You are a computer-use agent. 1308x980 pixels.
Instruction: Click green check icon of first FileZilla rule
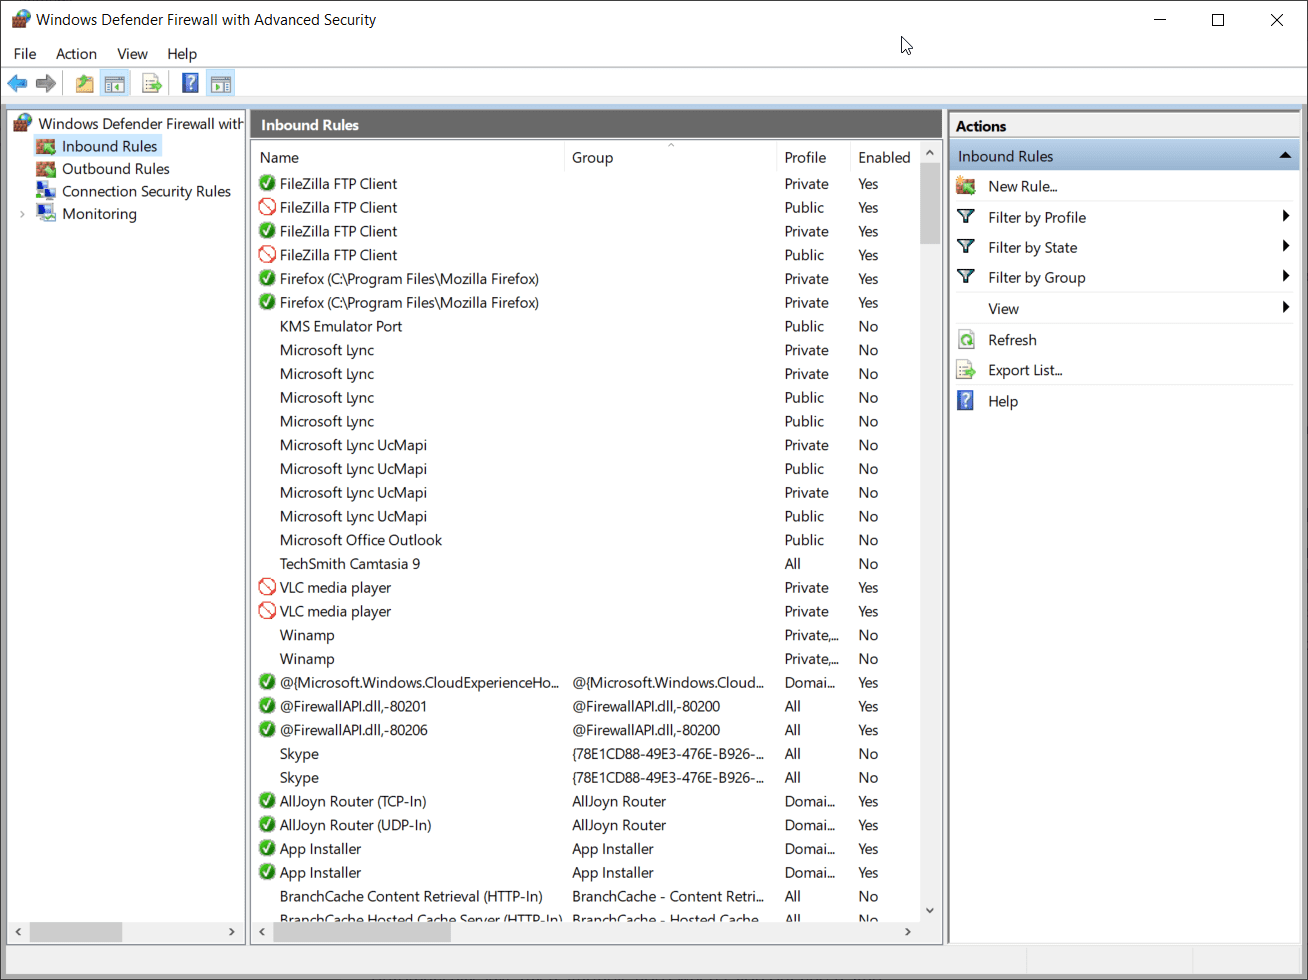click(267, 183)
